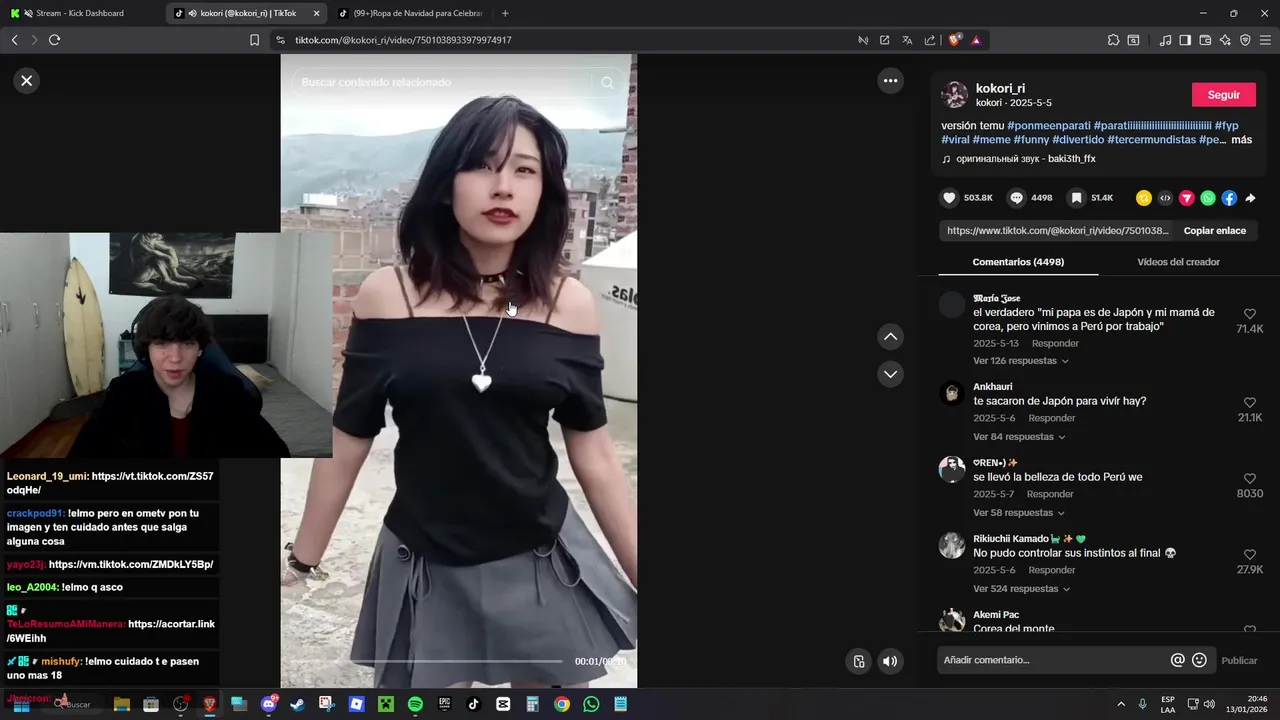Open comments via the 4498 bubble icon
This screenshot has width=1280, height=720.
tap(1017, 198)
